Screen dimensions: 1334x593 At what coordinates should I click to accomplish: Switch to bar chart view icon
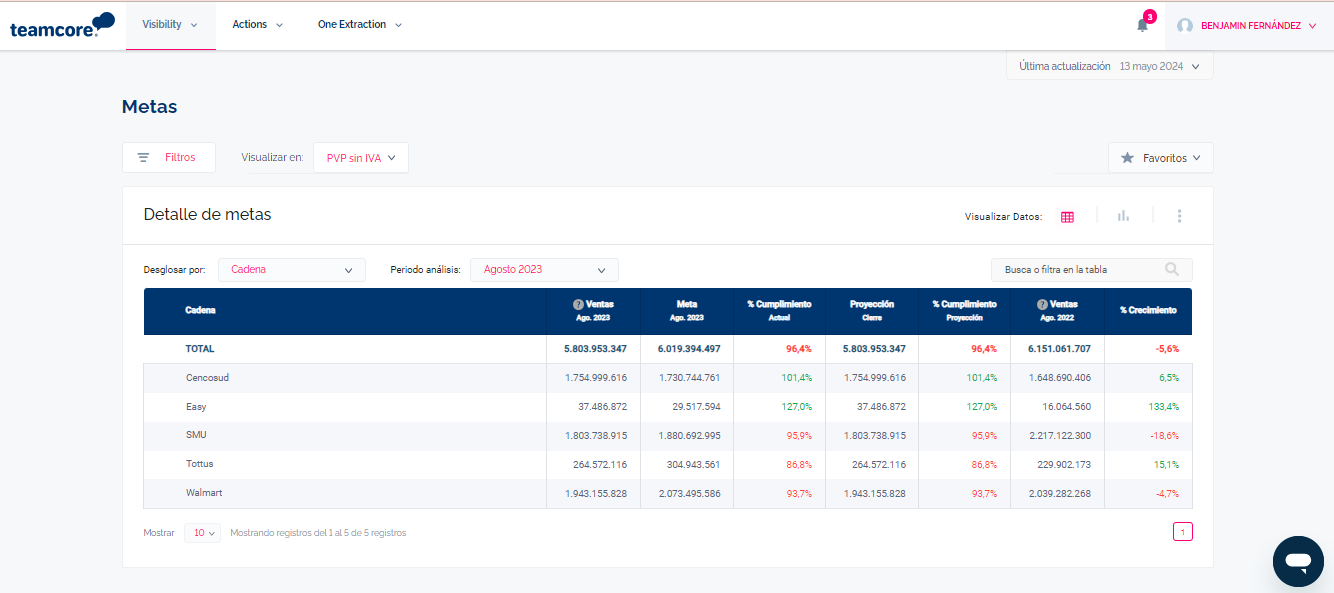pos(1123,216)
